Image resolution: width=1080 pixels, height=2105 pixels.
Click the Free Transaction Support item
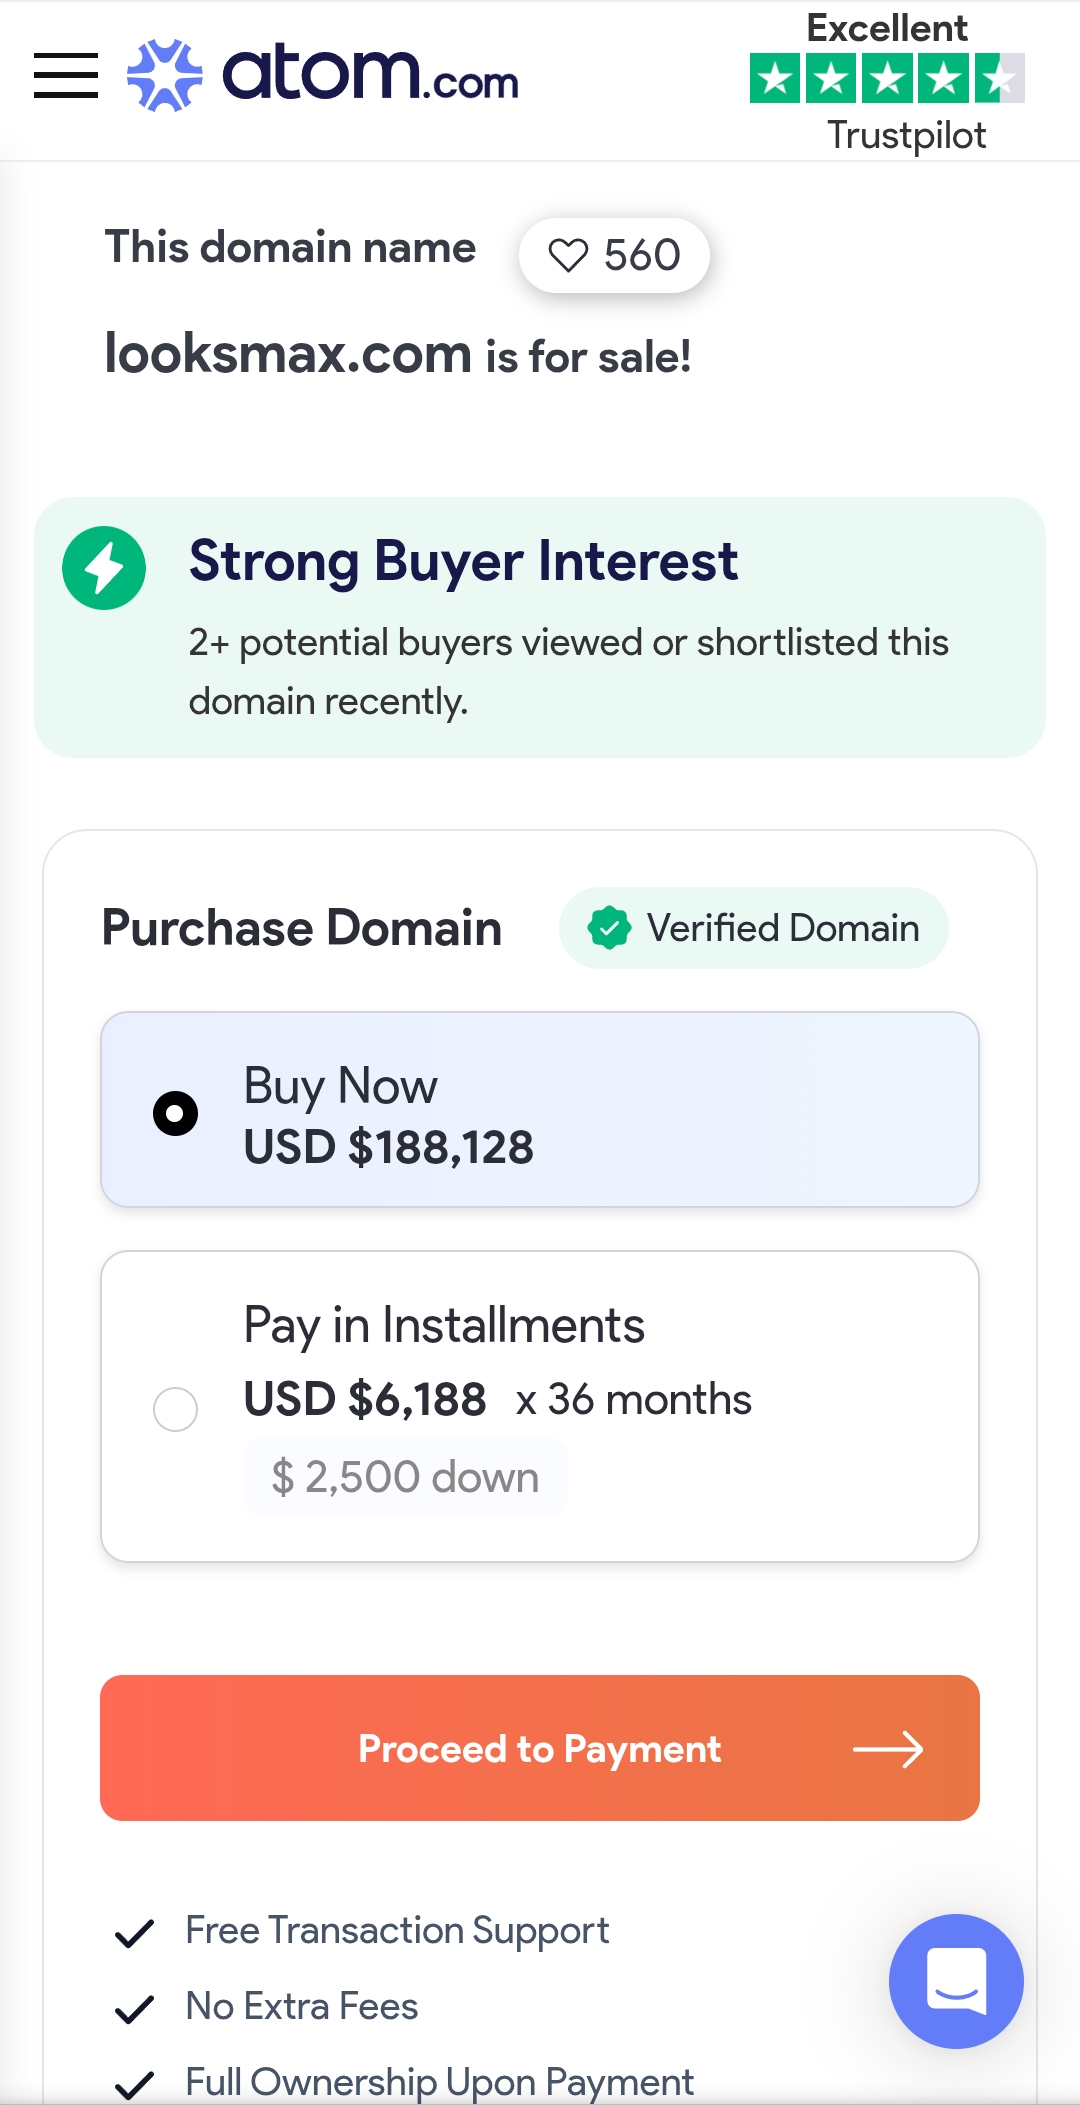[x=397, y=1931]
